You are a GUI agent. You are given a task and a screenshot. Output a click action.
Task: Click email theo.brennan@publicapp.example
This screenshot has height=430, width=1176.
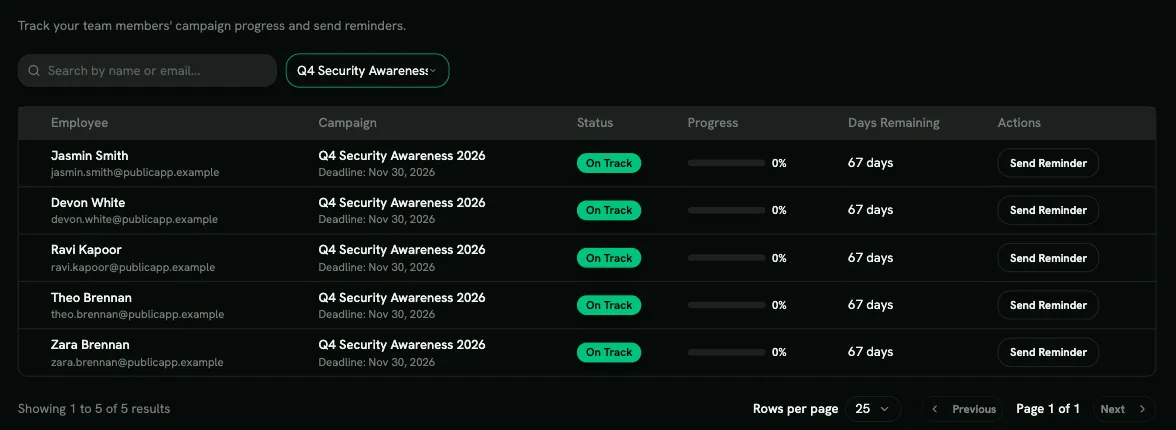point(137,314)
